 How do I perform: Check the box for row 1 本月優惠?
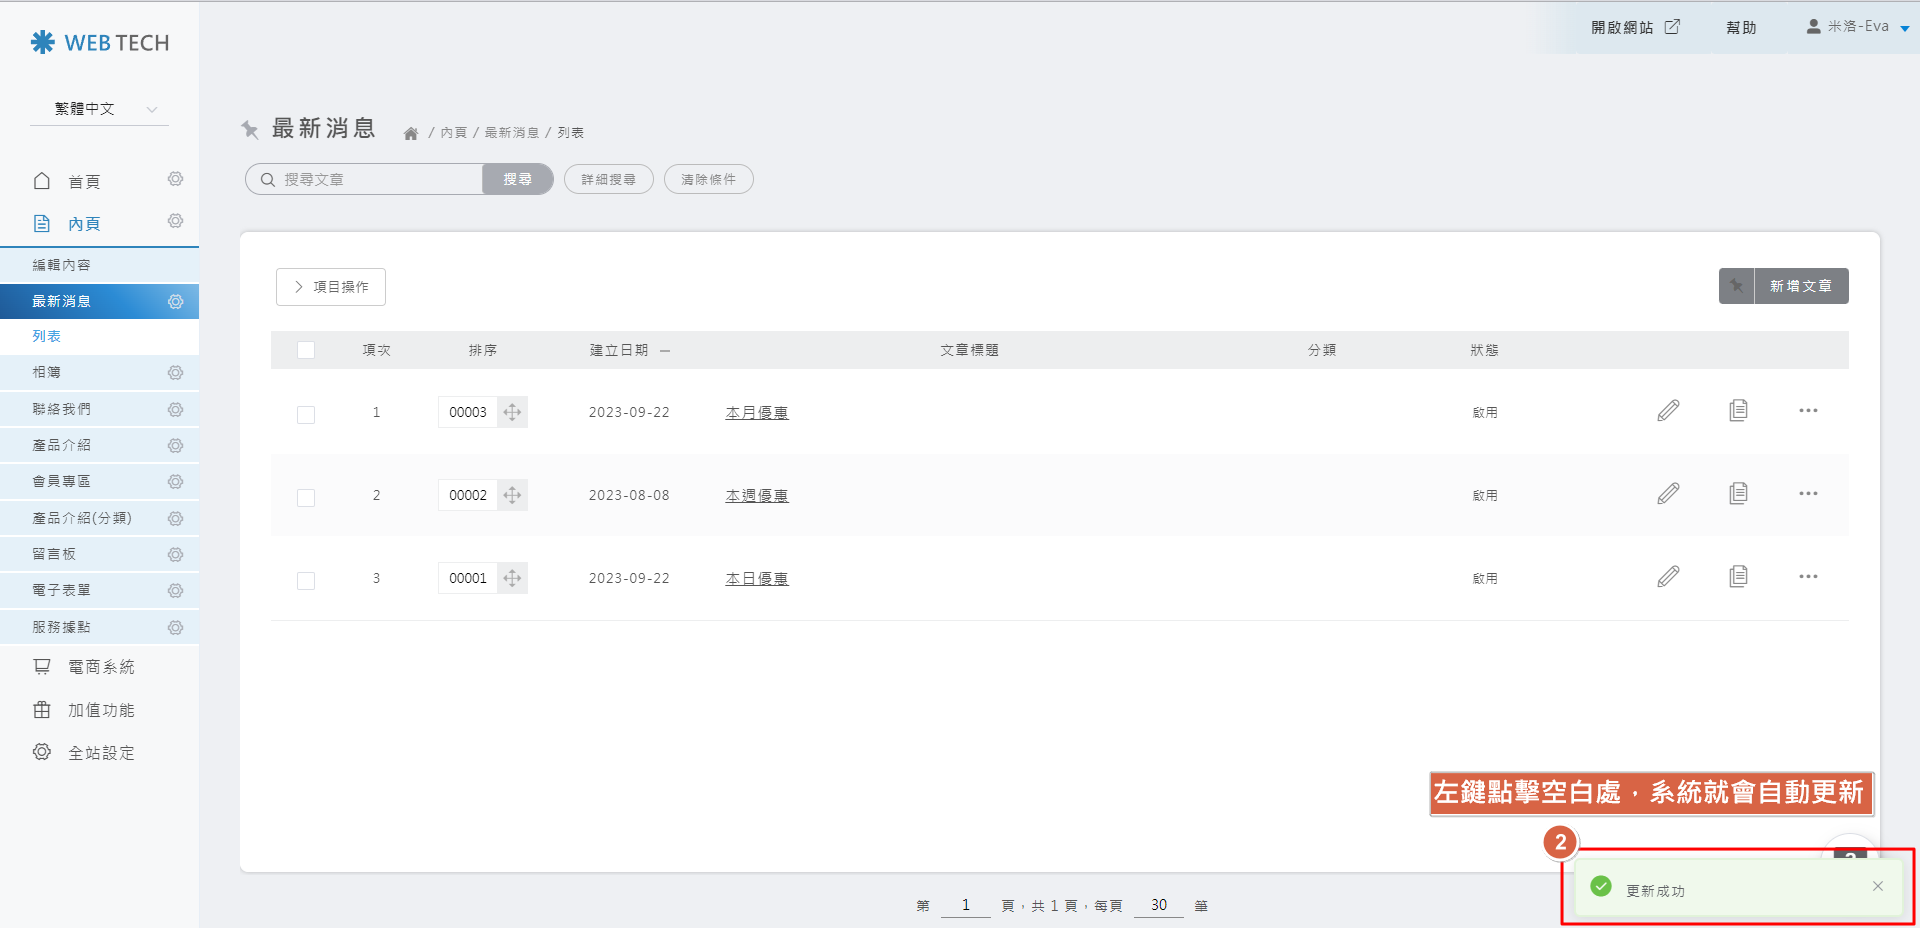coord(306,414)
